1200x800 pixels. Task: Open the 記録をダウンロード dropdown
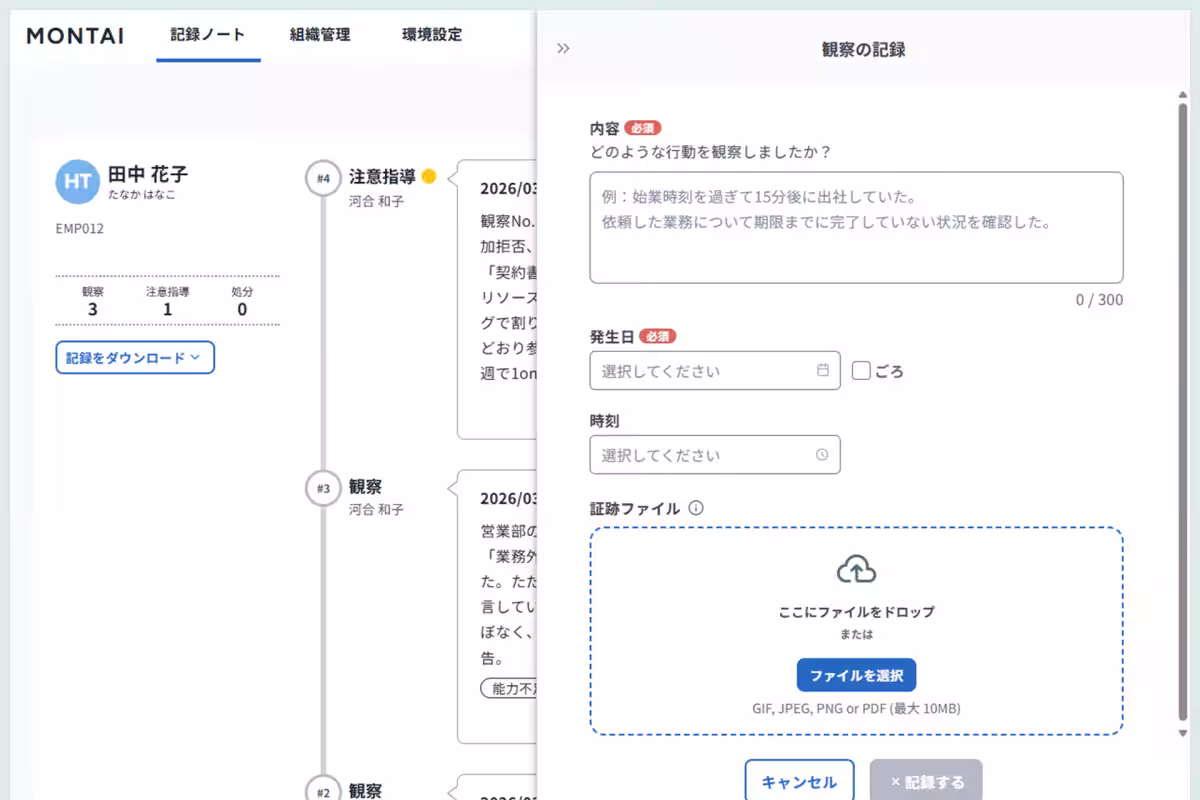[134, 359]
